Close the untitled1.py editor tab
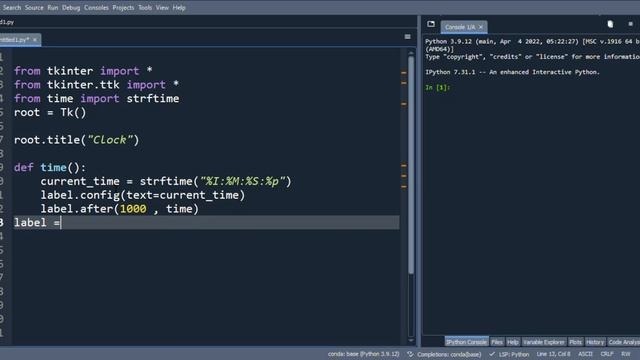The height and width of the screenshot is (360, 640). (35, 40)
